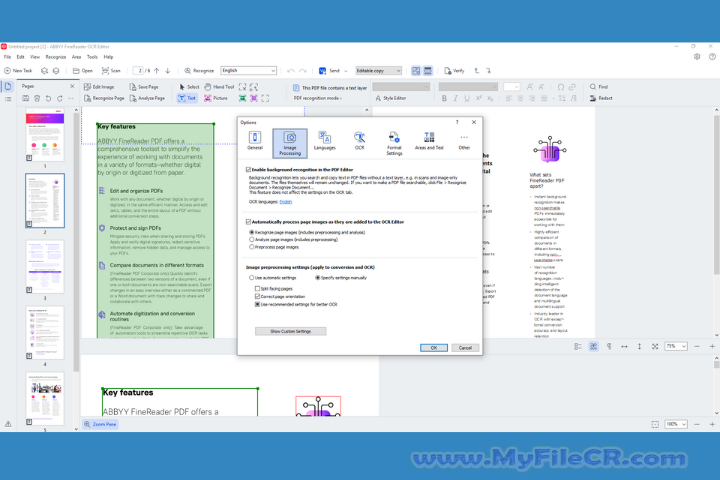Close the Pages panel

point(72,86)
